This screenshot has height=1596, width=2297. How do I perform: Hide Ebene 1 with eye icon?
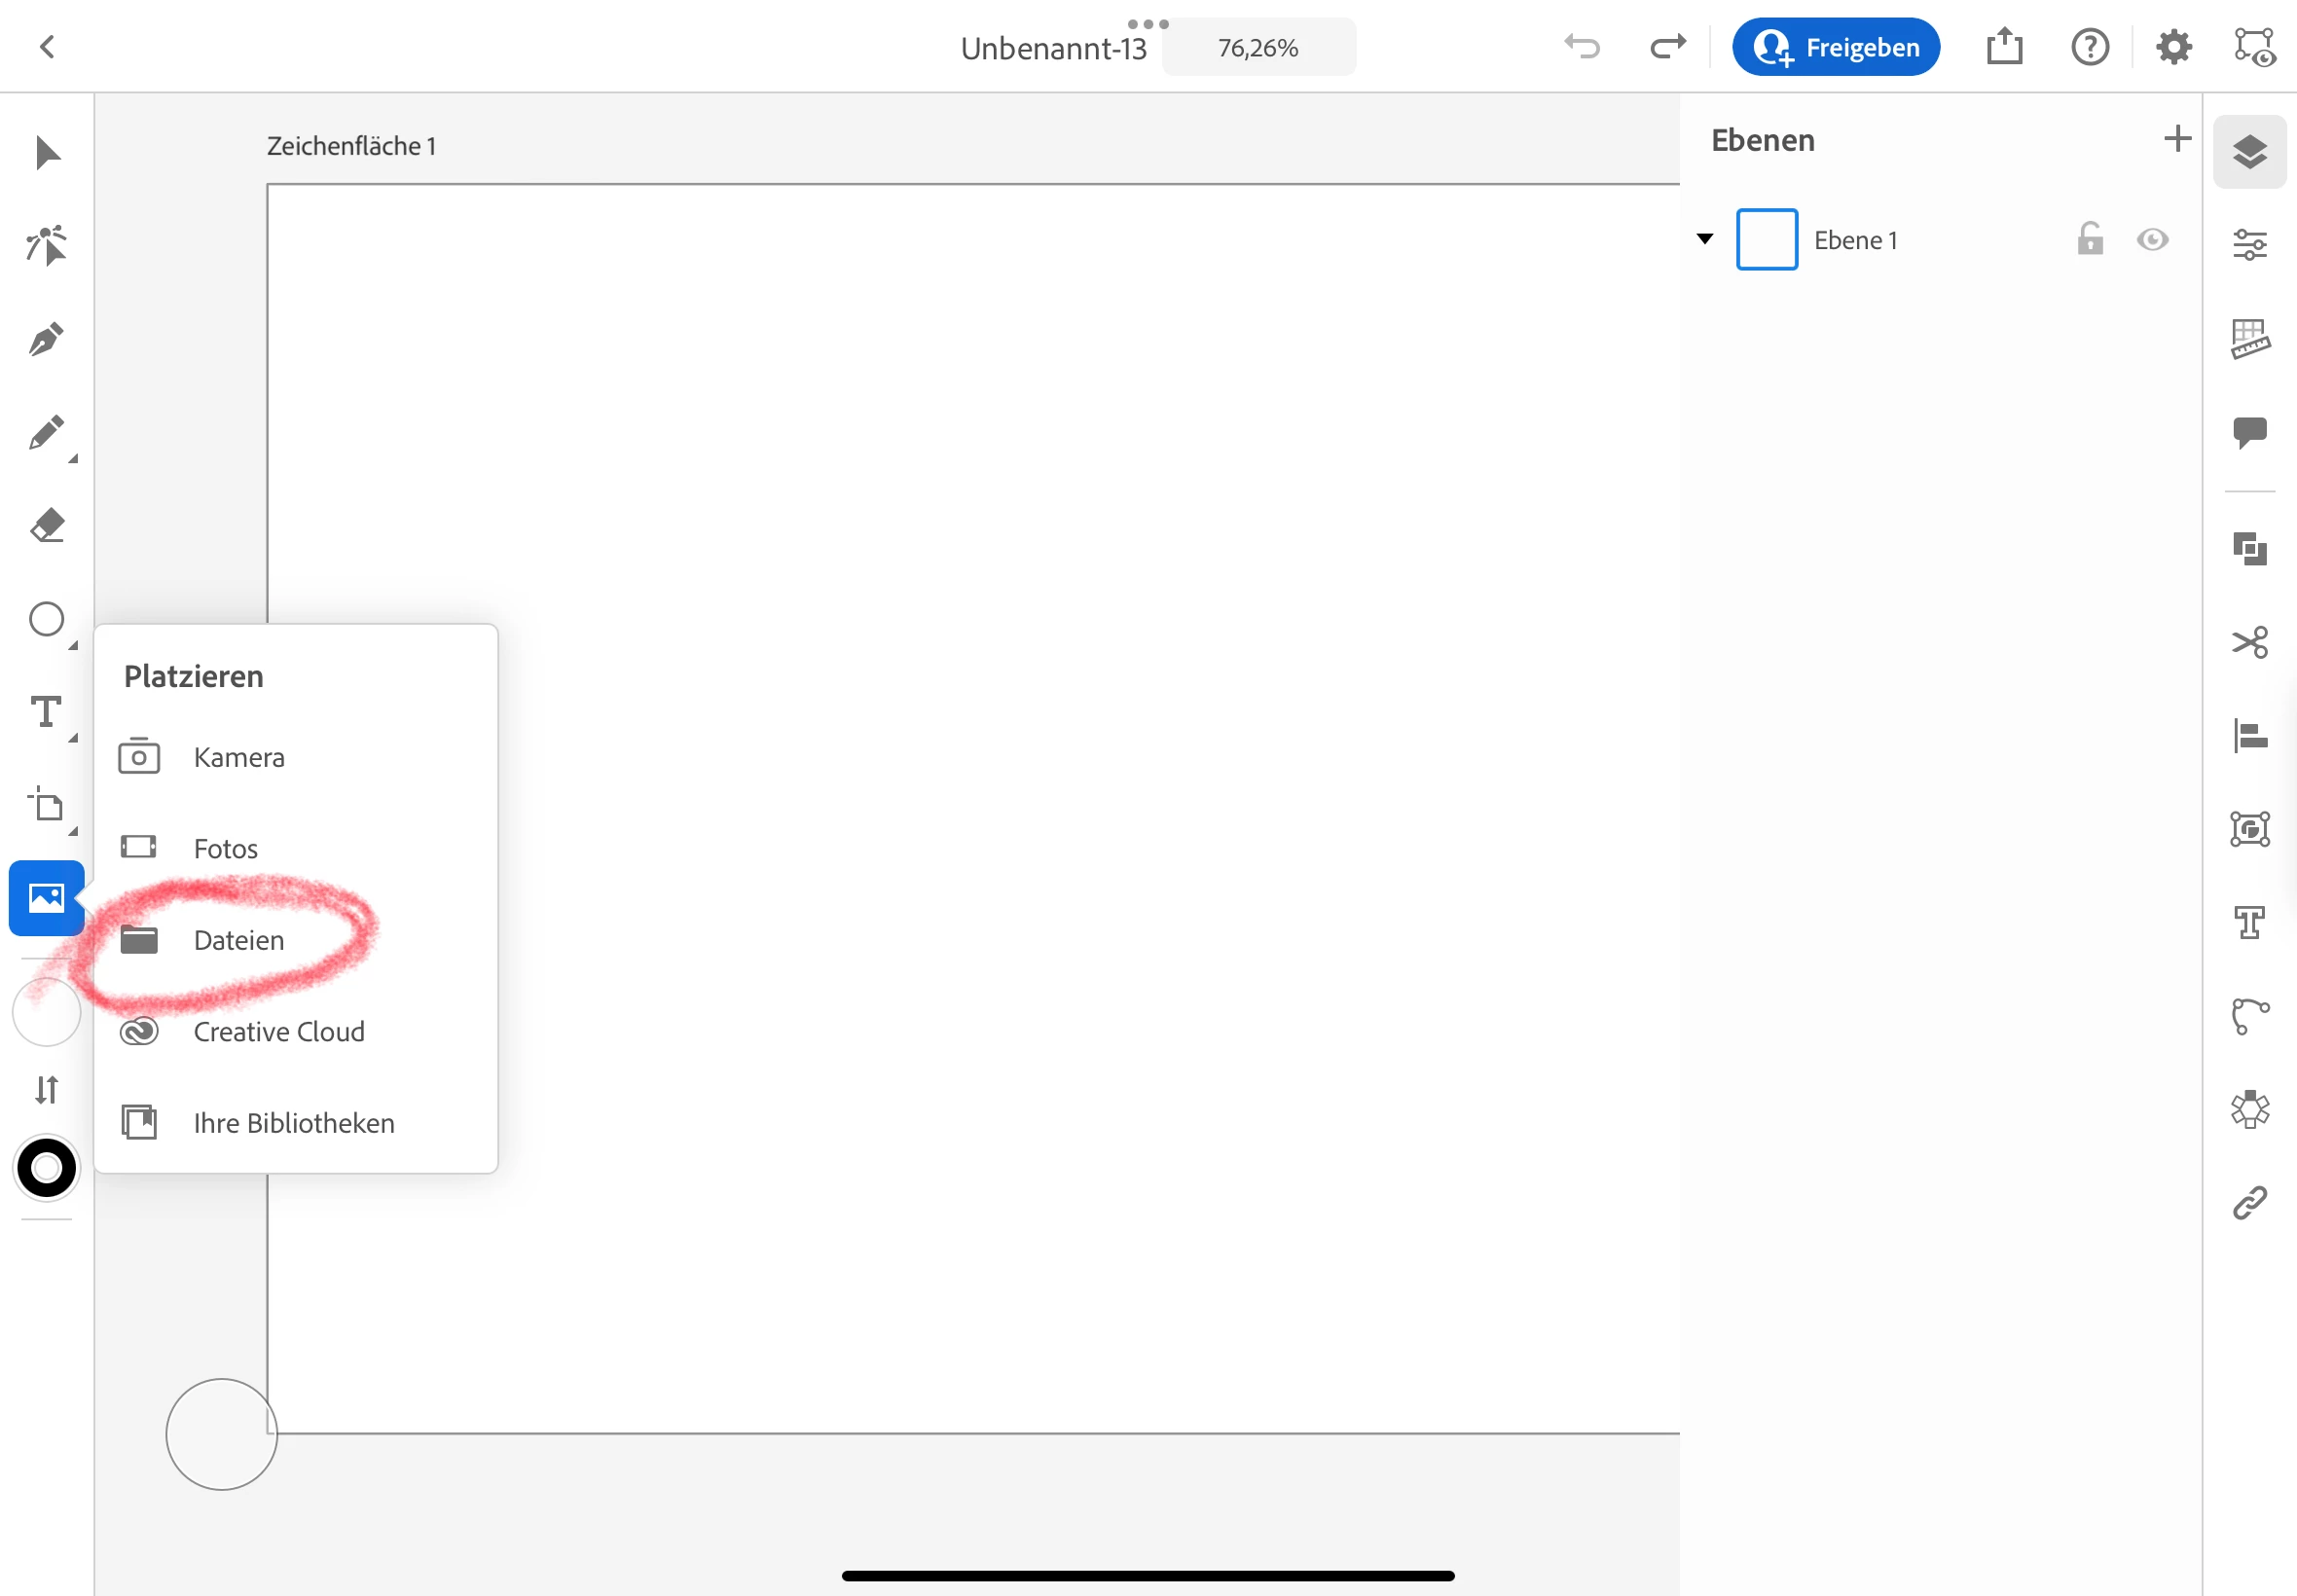click(x=2152, y=240)
